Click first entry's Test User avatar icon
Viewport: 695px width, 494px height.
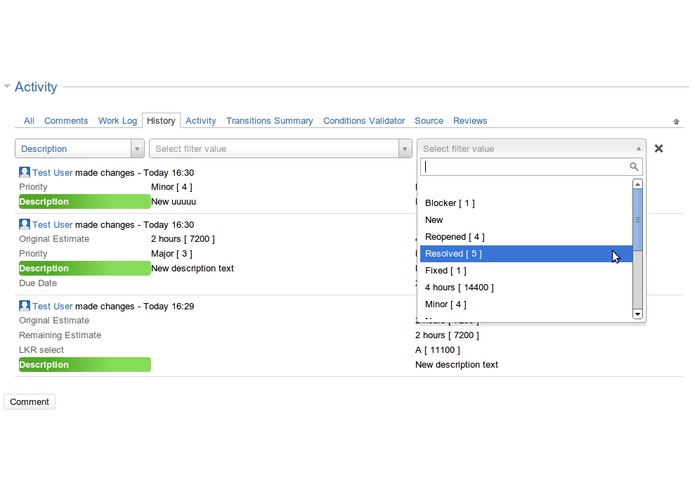(x=24, y=172)
